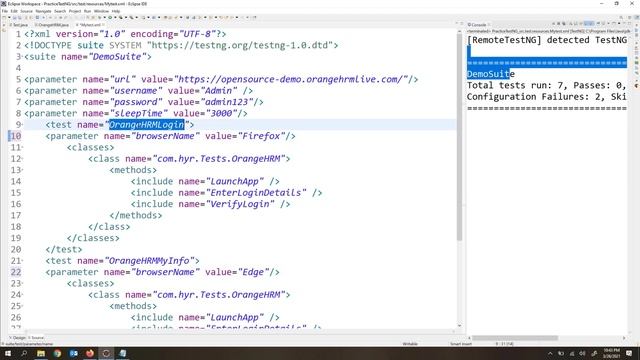The height and width of the screenshot is (360, 640).
Task: Open the Window menu
Action: click(x=101, y=11)
